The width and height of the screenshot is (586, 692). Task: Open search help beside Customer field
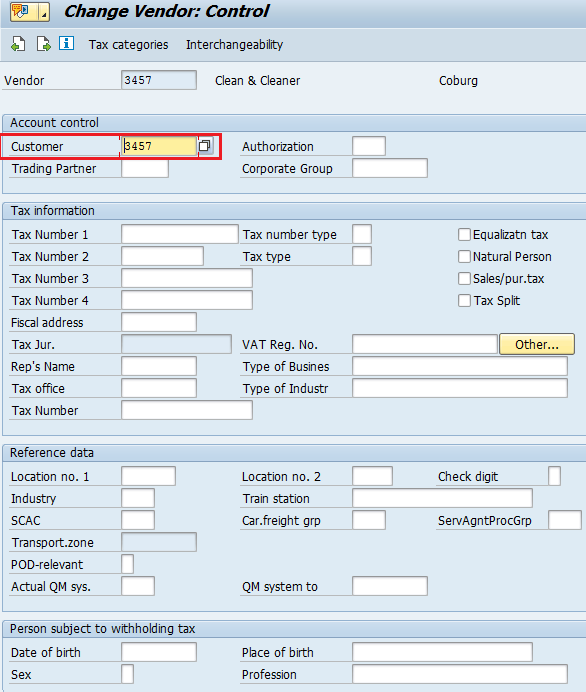pos(205,146)
